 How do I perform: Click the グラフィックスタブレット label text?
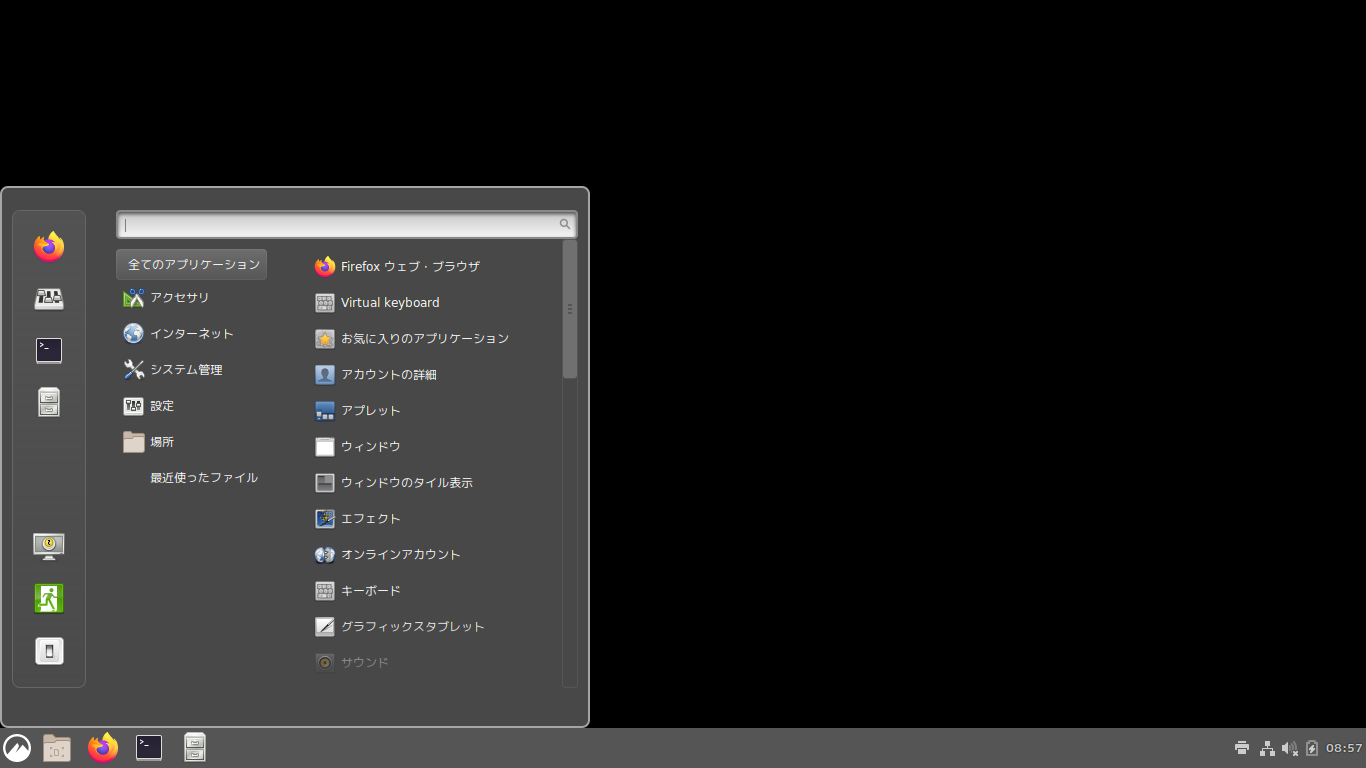point(413,627)
